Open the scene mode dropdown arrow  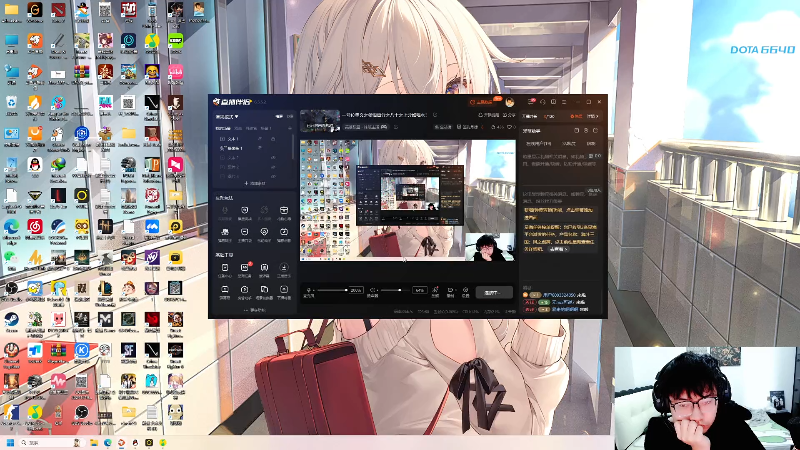coord(237,116)
